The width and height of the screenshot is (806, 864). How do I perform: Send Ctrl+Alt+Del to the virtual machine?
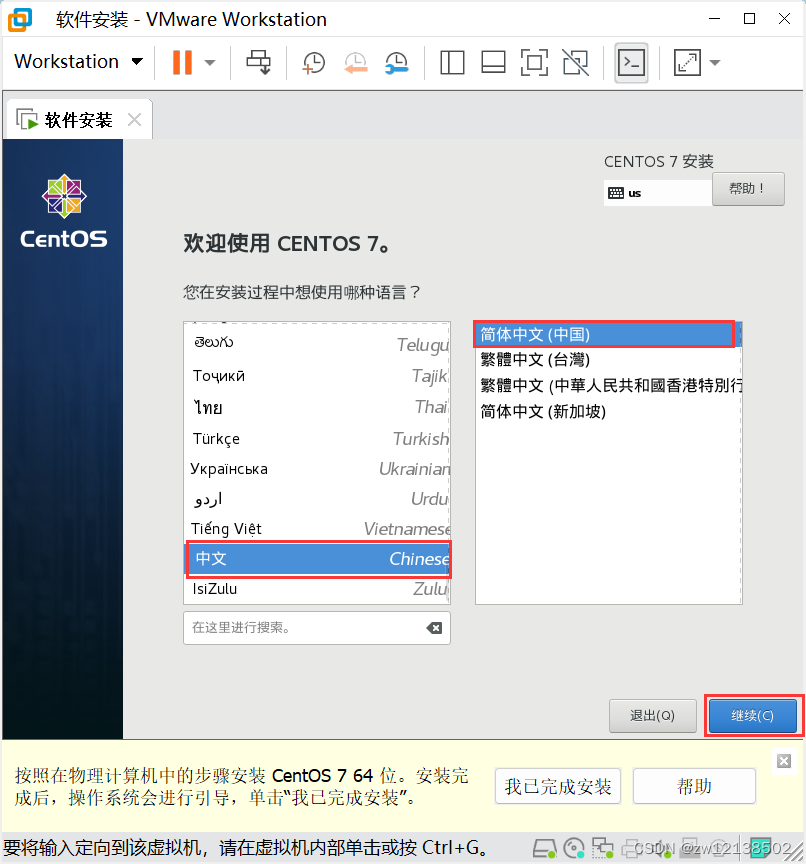[258, 62]
